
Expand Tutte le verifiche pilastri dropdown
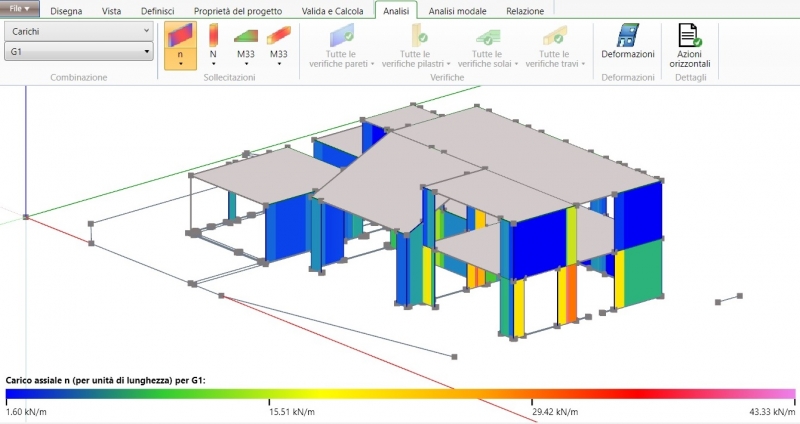(x=448, y=64)
